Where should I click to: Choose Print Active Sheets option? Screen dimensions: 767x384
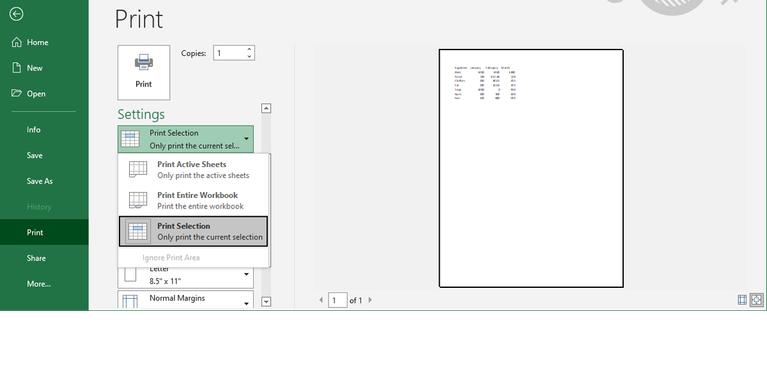pyautogui.click(x=194, y=169)
